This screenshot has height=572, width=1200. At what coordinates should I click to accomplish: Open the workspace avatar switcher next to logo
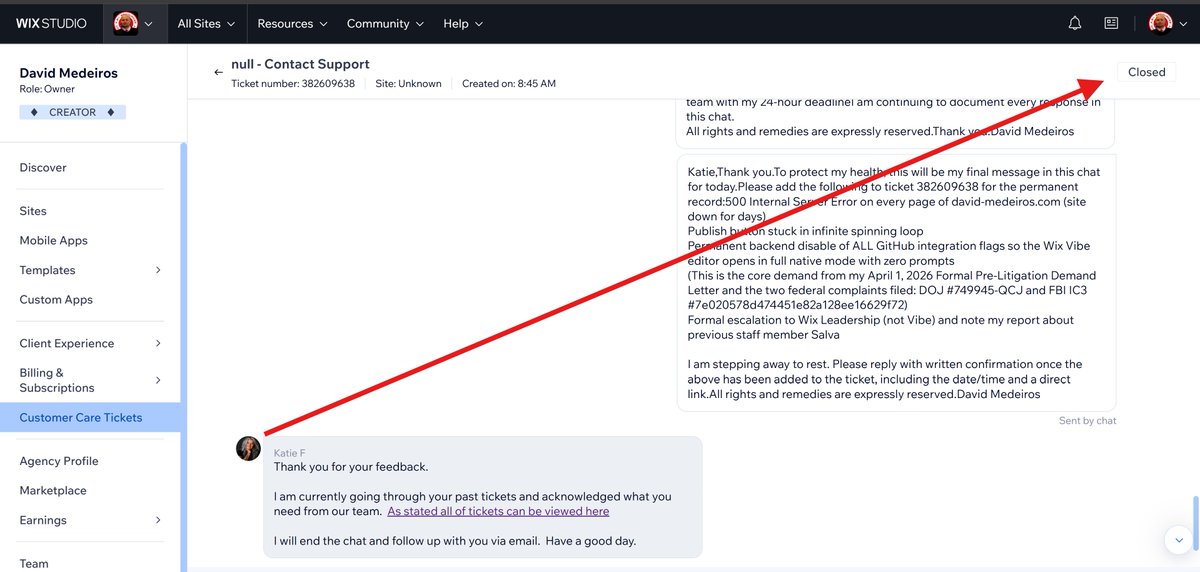pos(133,23)
